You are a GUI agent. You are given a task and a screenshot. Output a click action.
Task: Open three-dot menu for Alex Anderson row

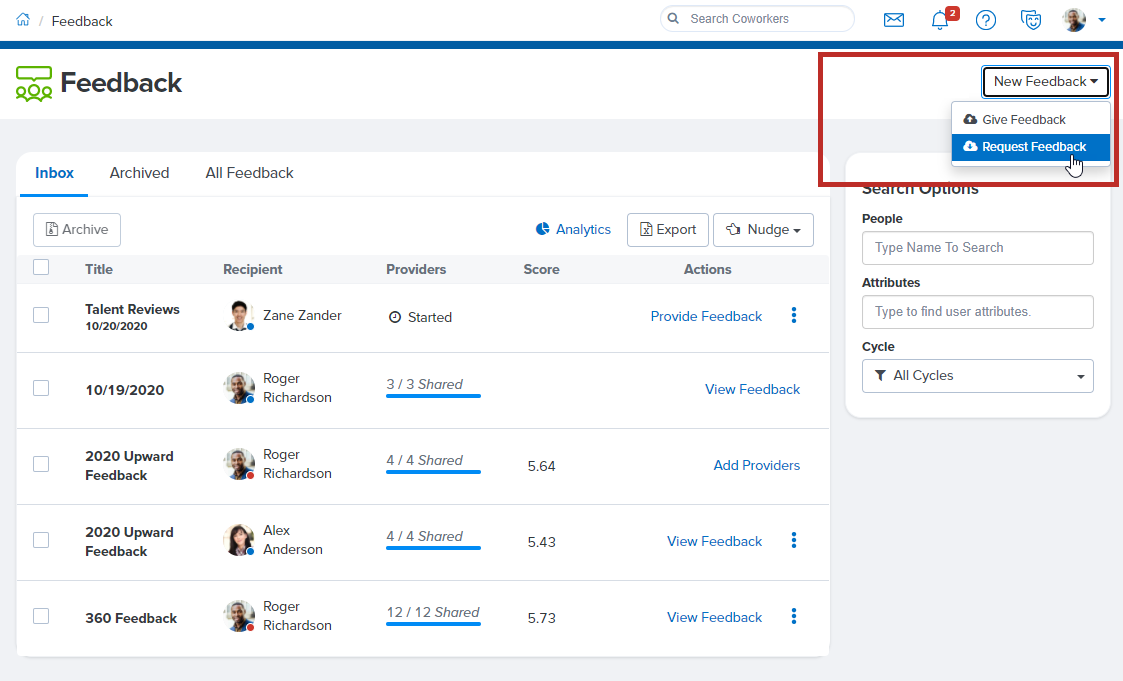pyautogui.click(x=794, y=541)
